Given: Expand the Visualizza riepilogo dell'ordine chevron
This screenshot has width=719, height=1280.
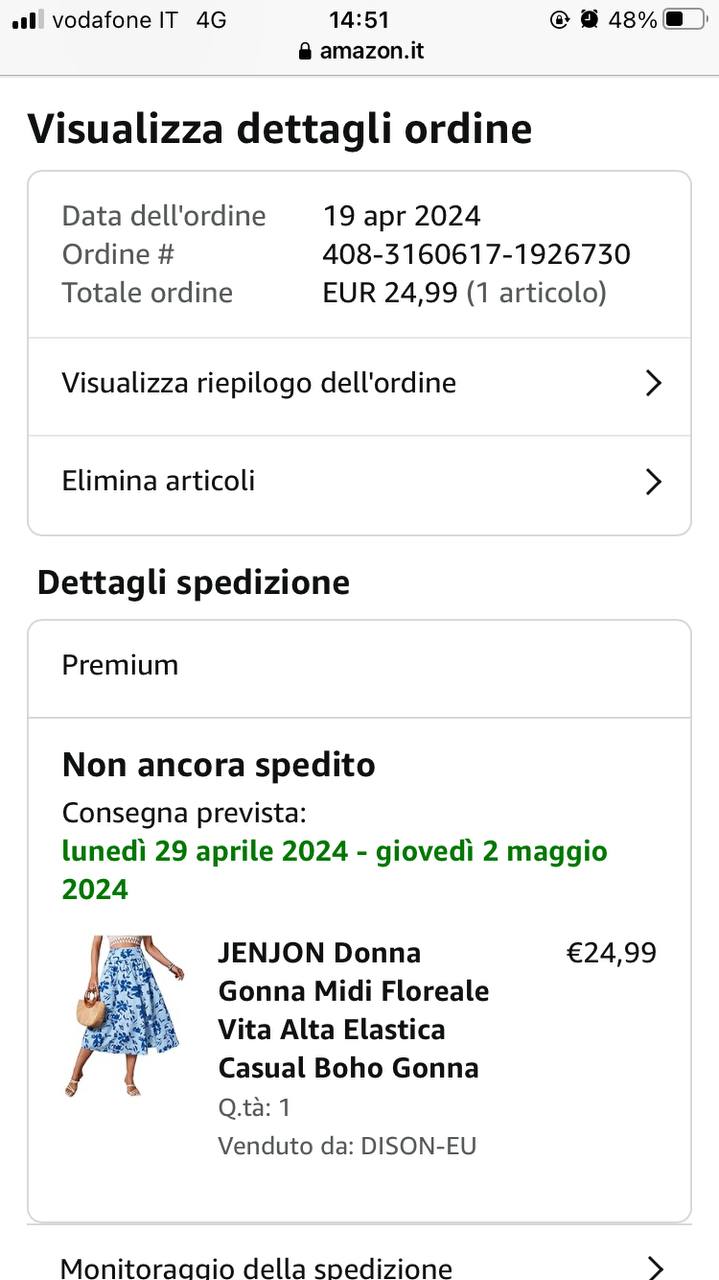Looking at the screenshot, I should click(x=653, y=383).
